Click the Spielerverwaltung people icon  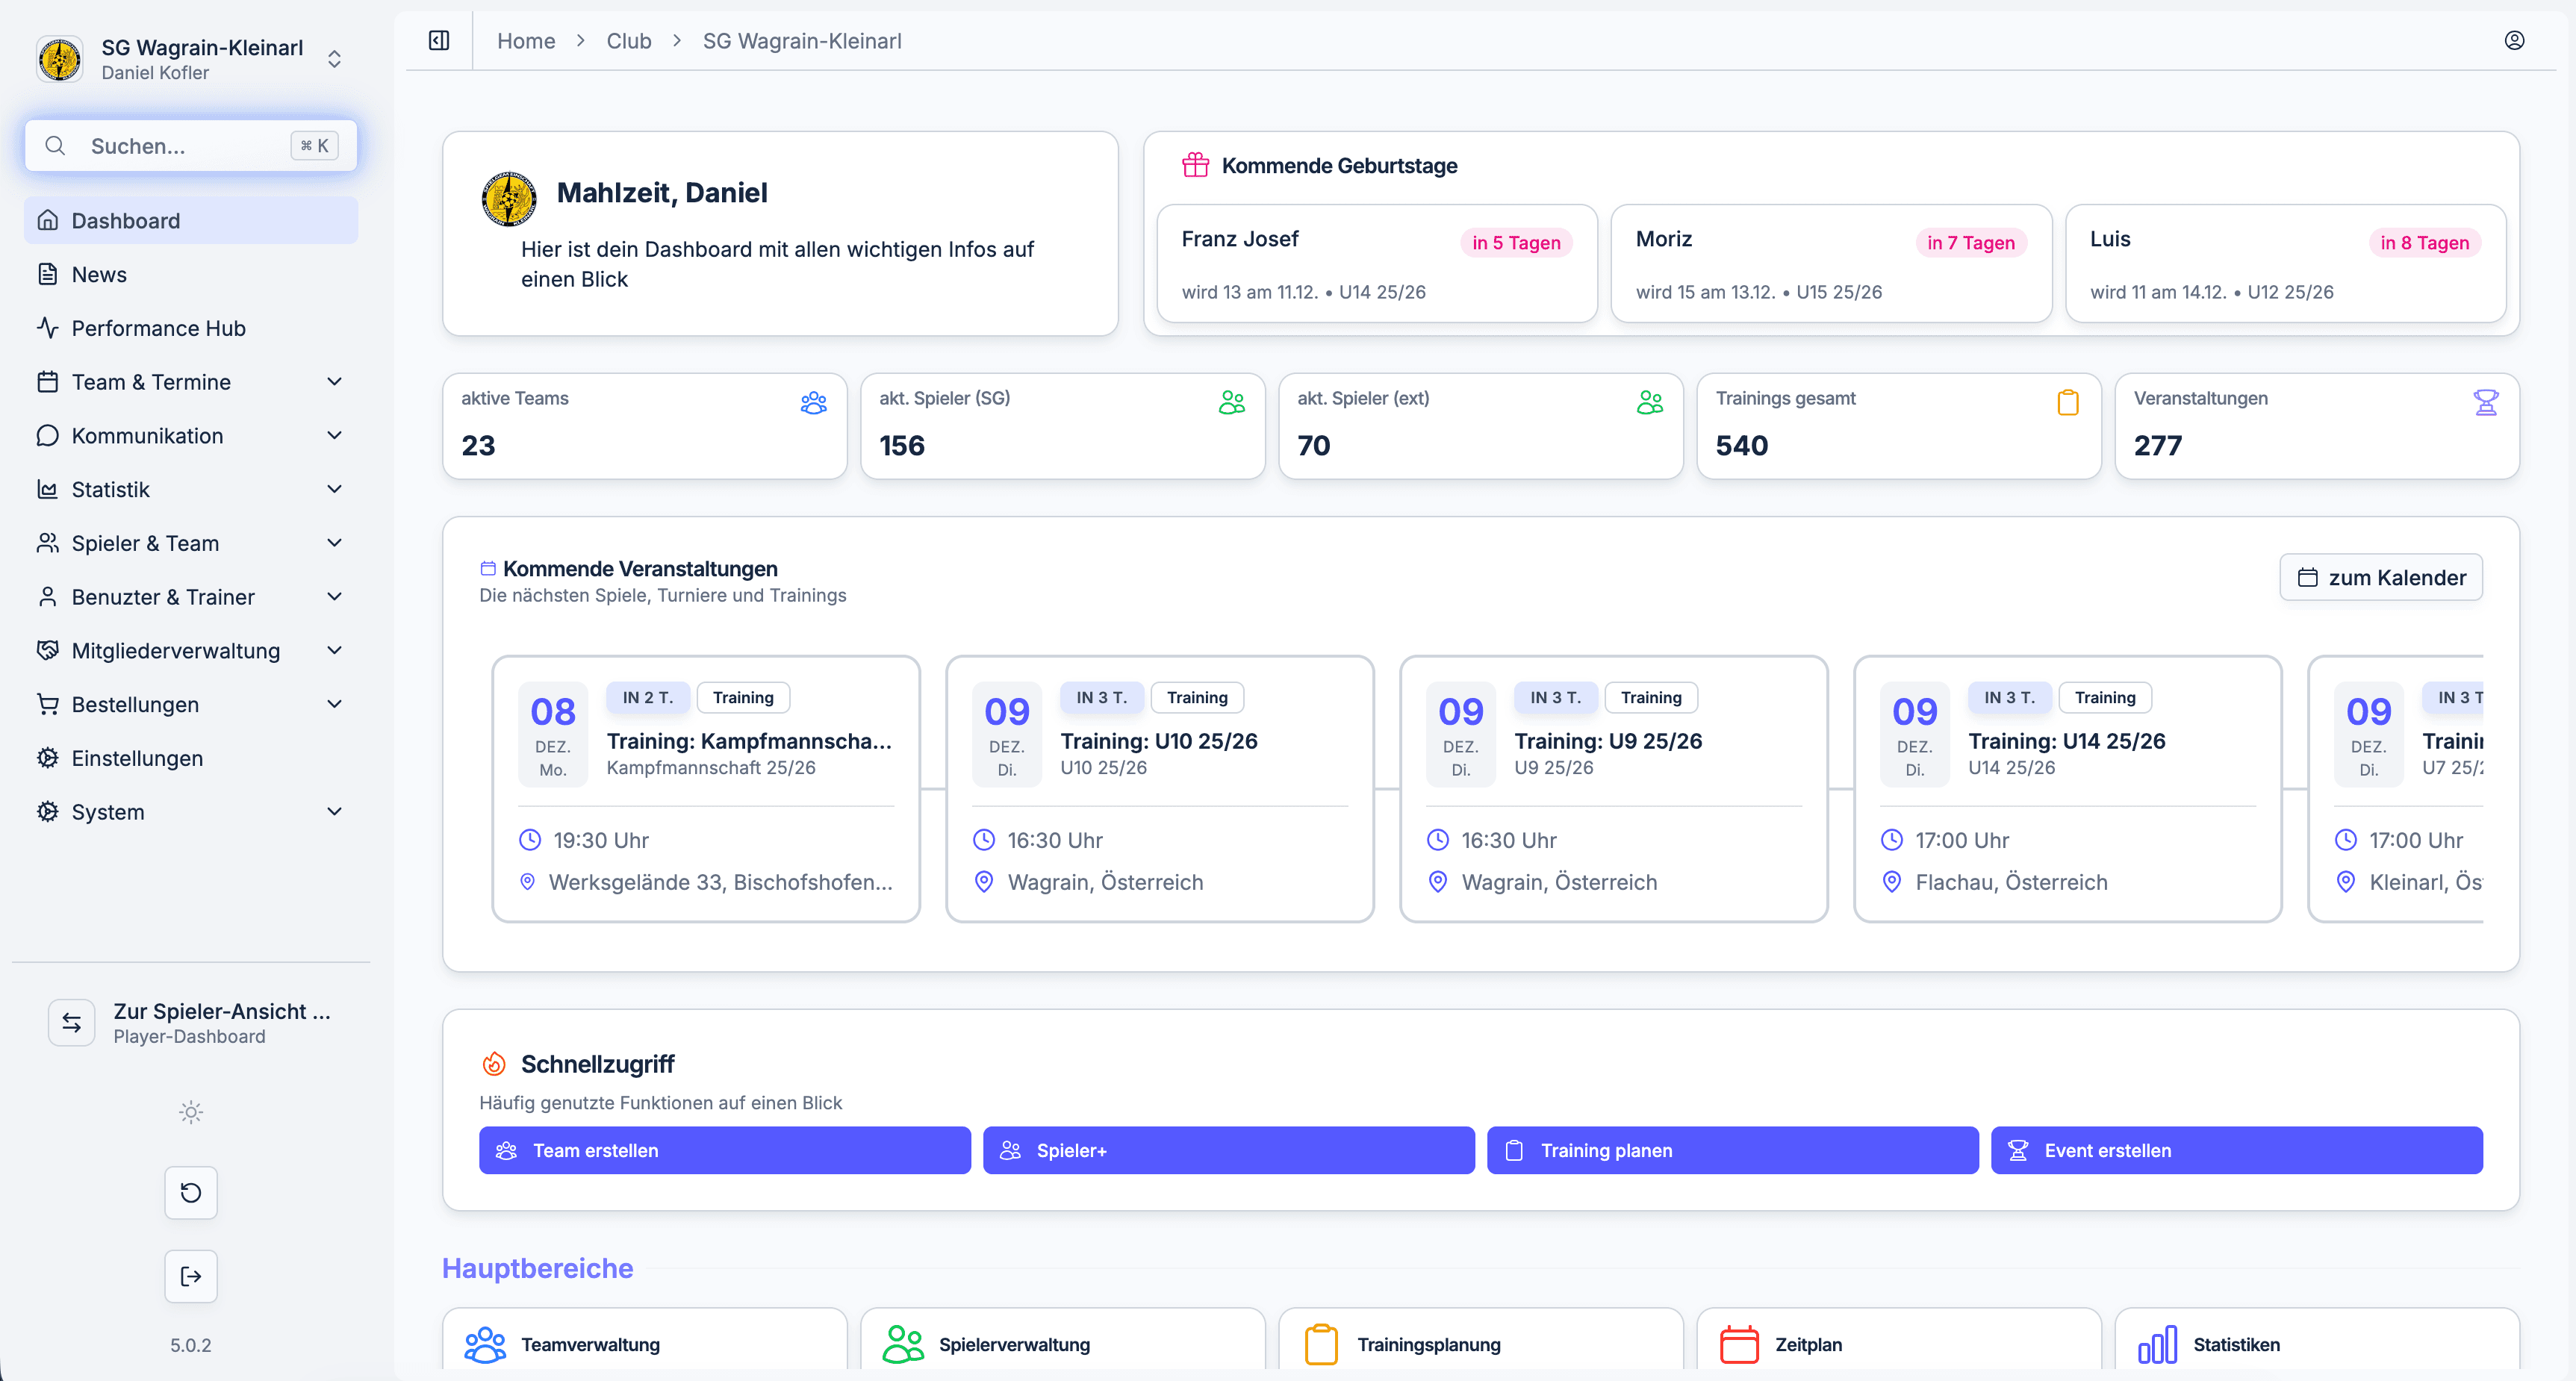pyautogui.click(x=904, y=1345)
